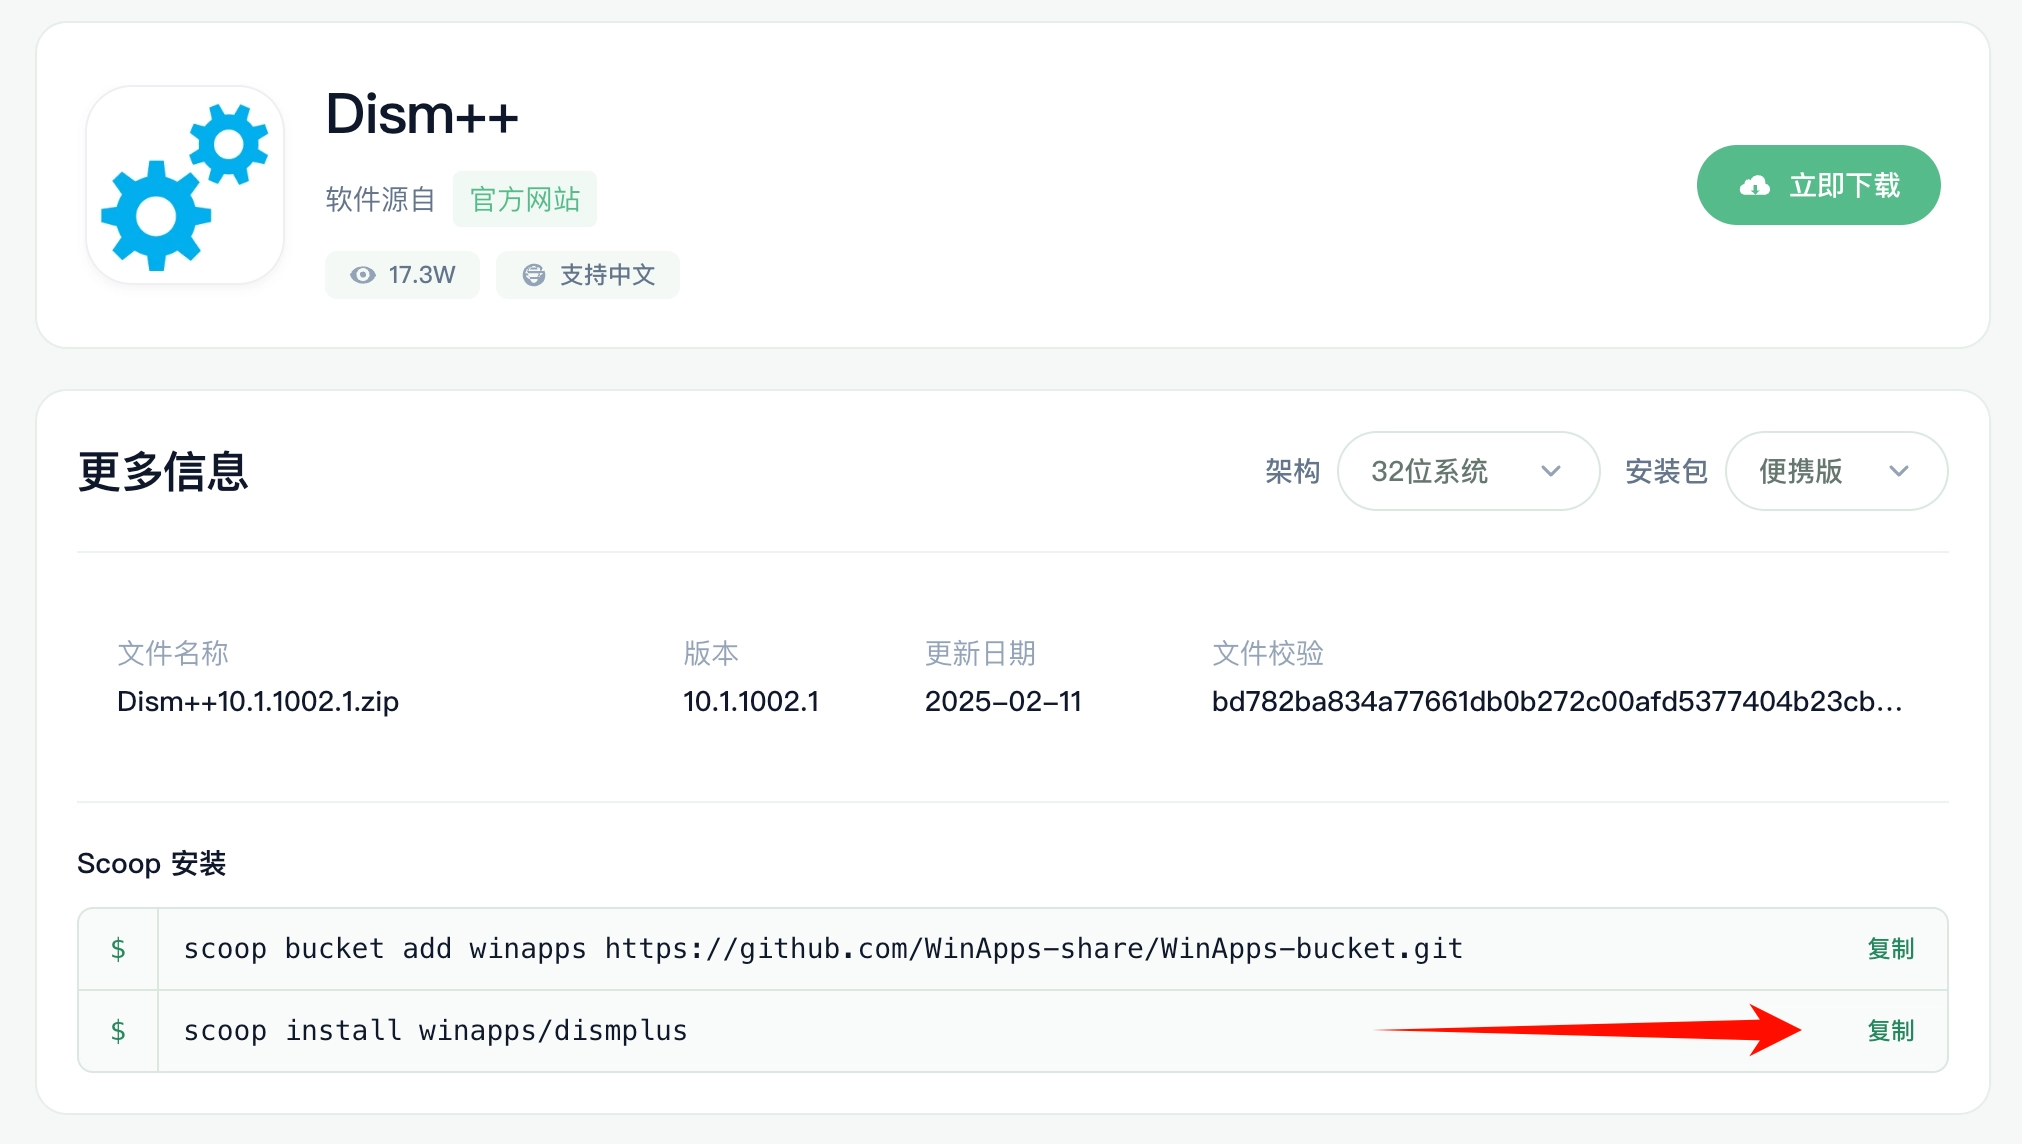Click the checksum value starting bd782ba834a7
The width and height of the screenshot is (2022, 1144).
pyautogui.click(x=1557, y=701)
